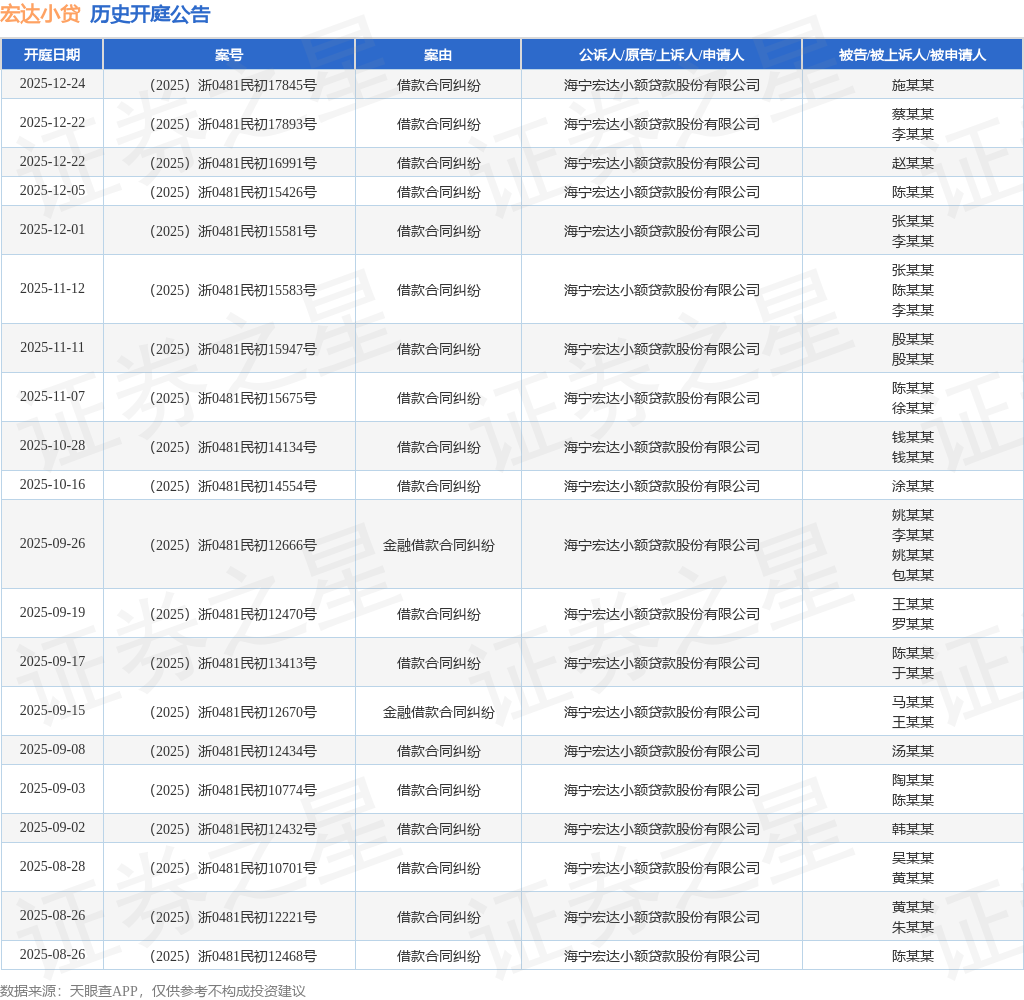This screenshot has width=1024, height=1000.
Task: Select date cell 2025-09-15
Action: 52,711
